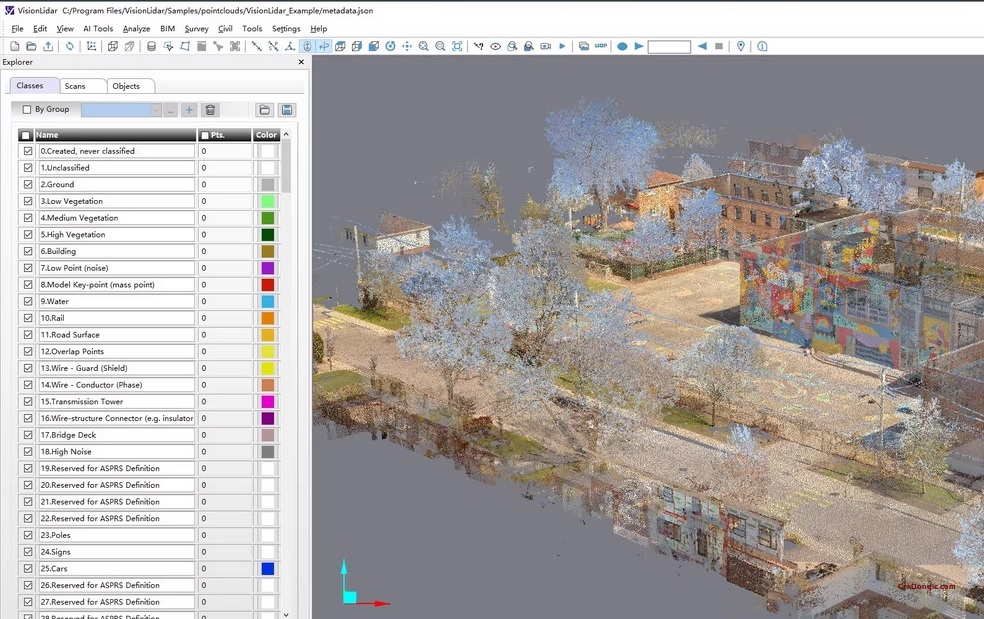984x619 pixels.
Task: Open the Settings menu
Action: coord(286,28)
